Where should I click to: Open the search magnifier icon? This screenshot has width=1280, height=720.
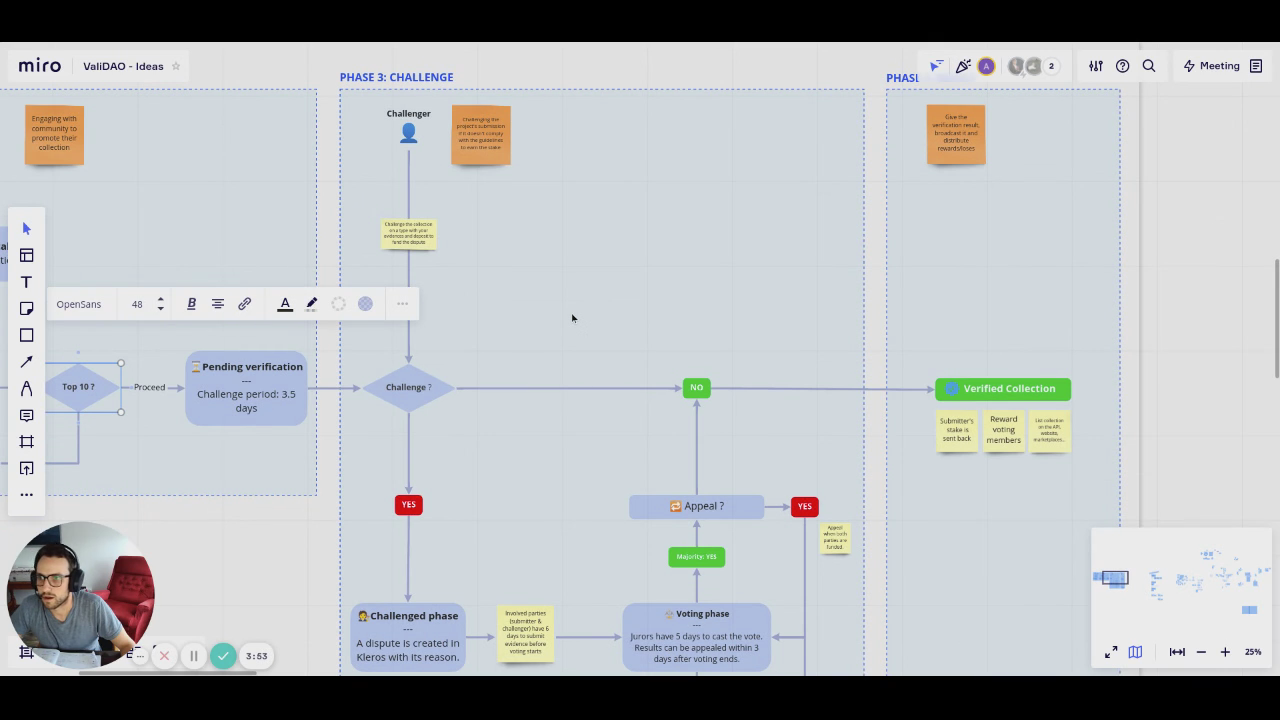click(1149, 66)
